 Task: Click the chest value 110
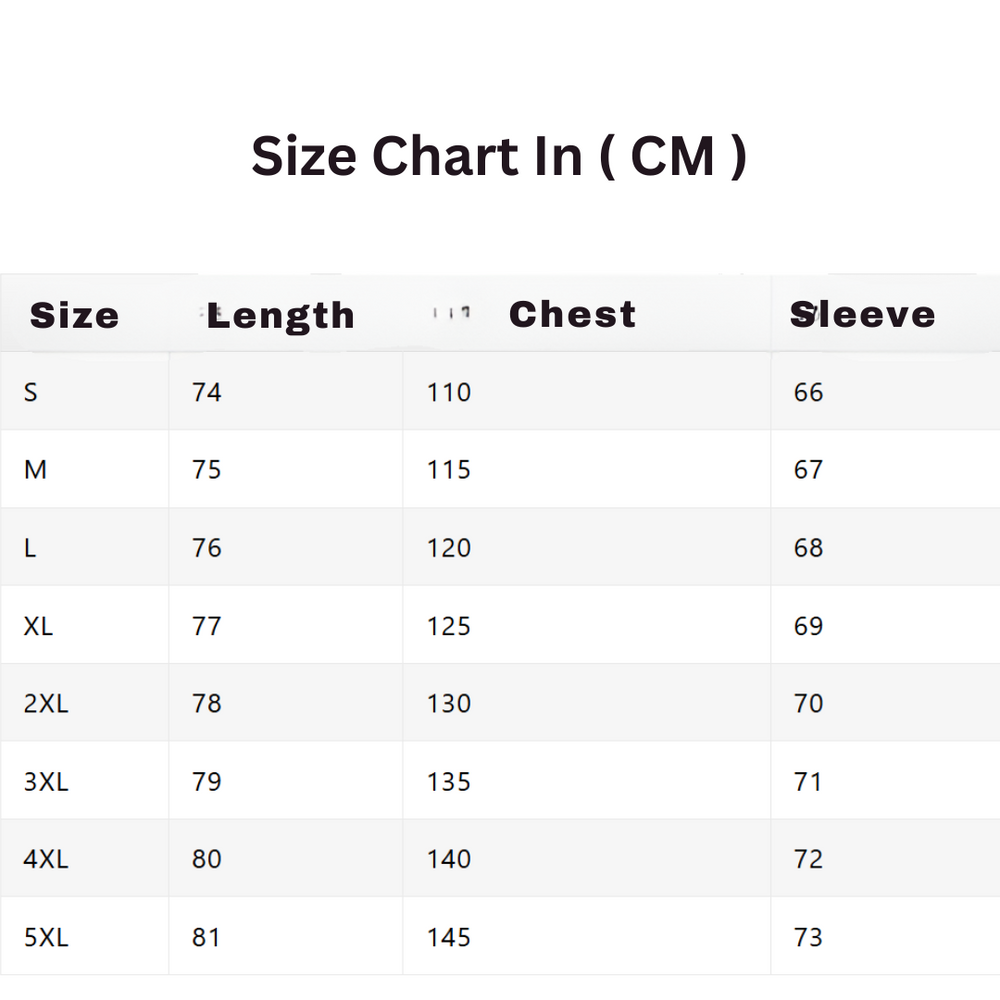(x=449, y=392)
